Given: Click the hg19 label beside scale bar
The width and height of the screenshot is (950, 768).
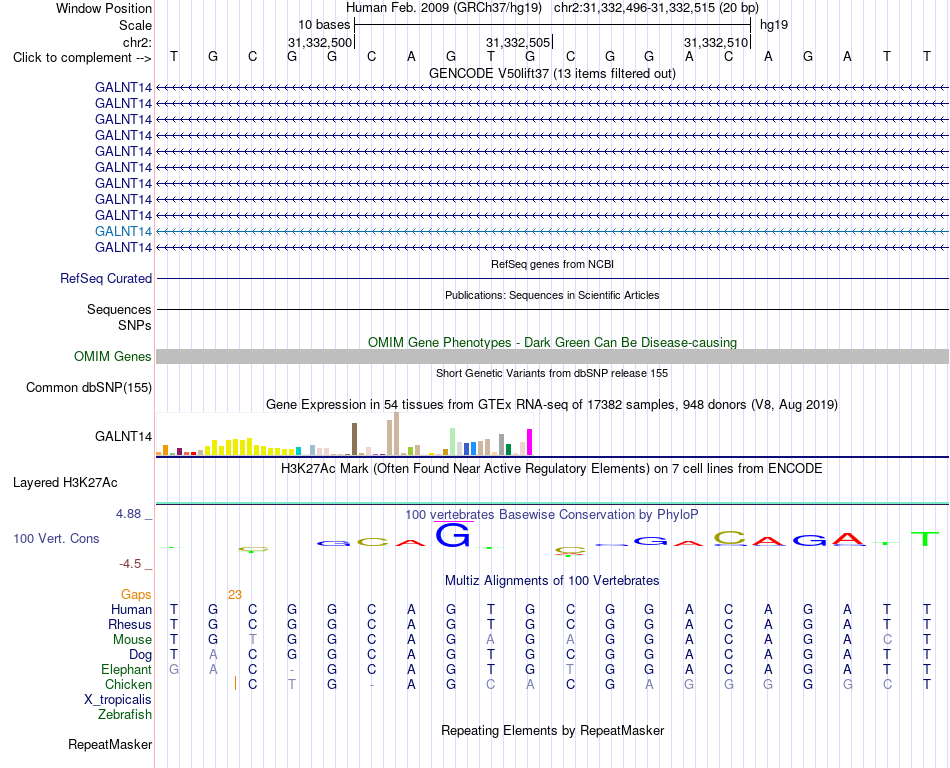Looking at the screenshot, I should [x=774, y=25].
